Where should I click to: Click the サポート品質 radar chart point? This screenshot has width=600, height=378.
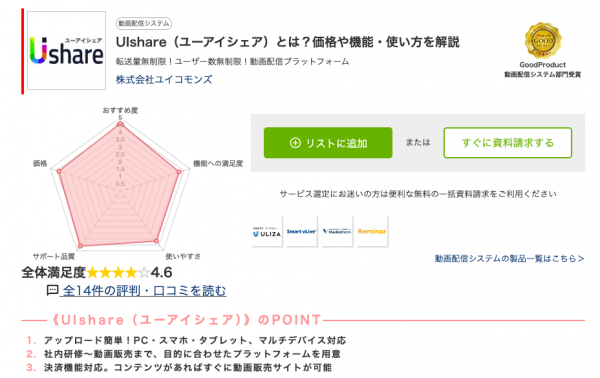coord(80,246)
